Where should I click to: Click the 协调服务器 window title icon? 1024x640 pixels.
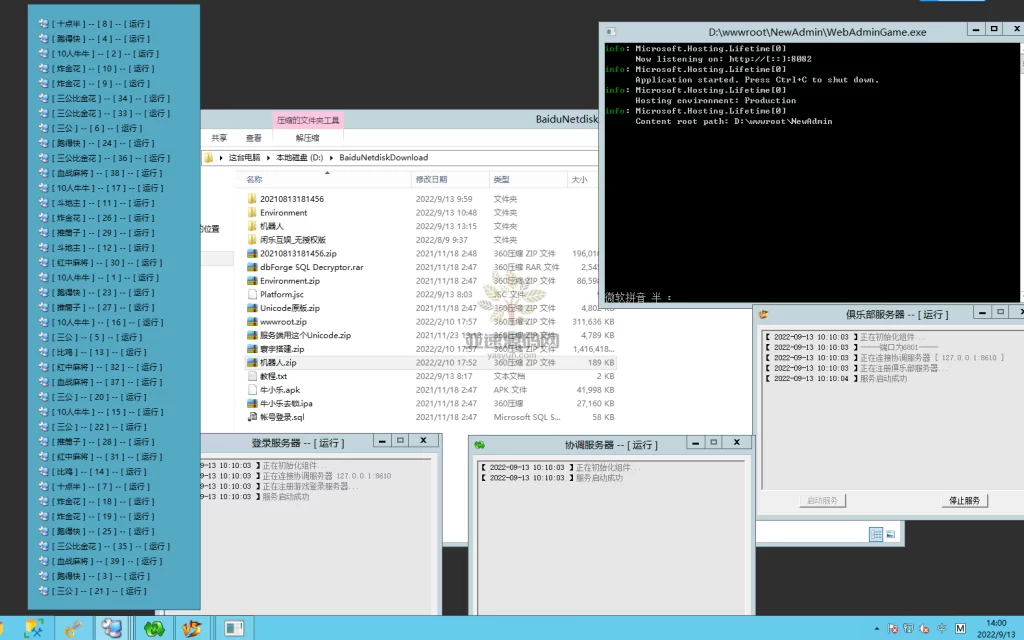pyautogui.click(x=480, y=445)
